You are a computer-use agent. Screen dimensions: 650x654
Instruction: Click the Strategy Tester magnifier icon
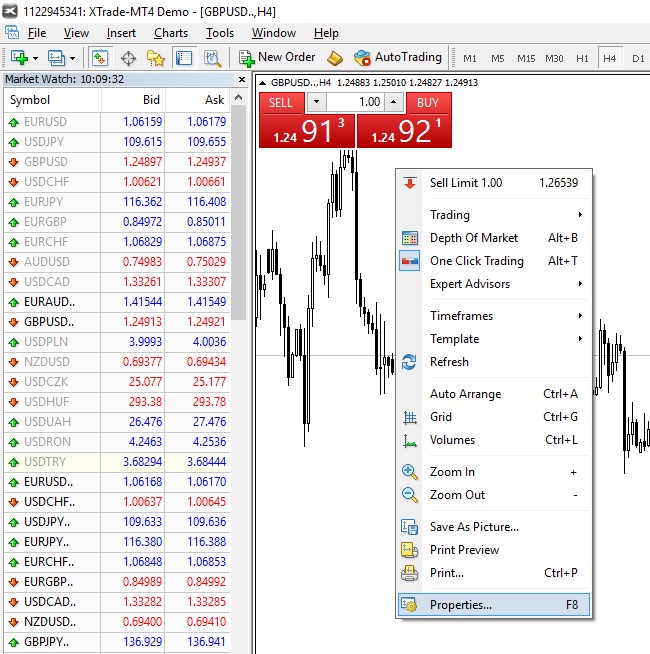click(x=212, y=58)
